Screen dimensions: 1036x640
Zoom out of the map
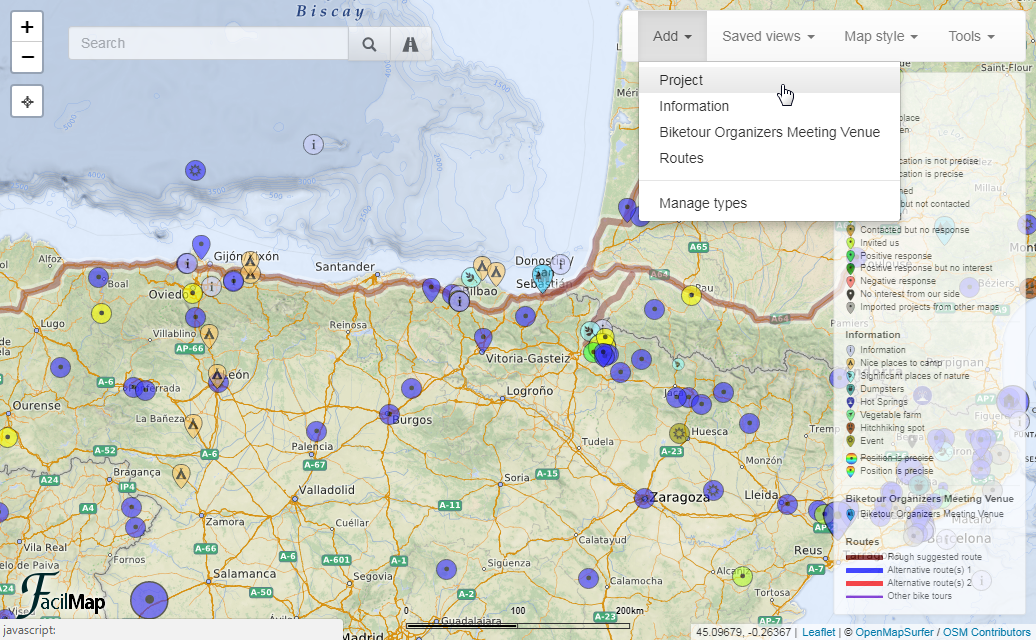pyautogui.click(x=27, y=57)
